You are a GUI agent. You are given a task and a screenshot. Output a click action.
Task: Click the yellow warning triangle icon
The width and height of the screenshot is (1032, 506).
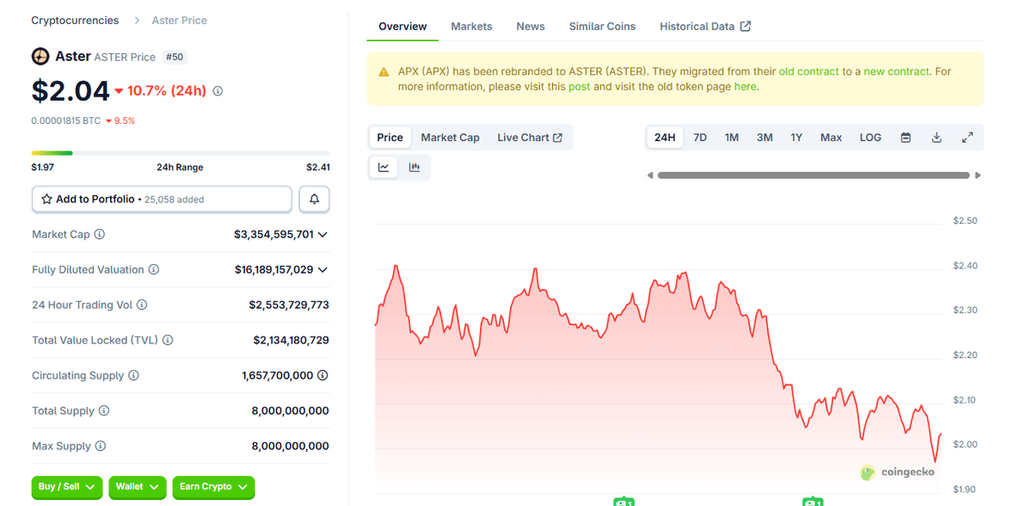384,72
